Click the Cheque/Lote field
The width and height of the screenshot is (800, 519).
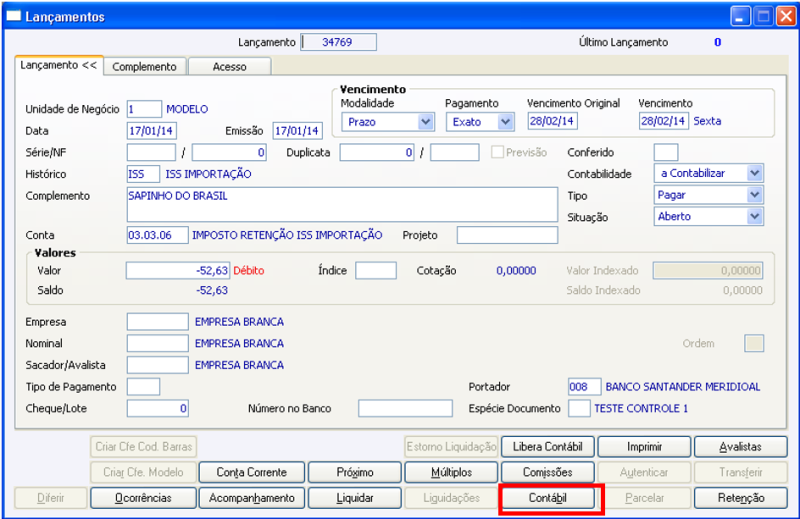click(158, 408)
